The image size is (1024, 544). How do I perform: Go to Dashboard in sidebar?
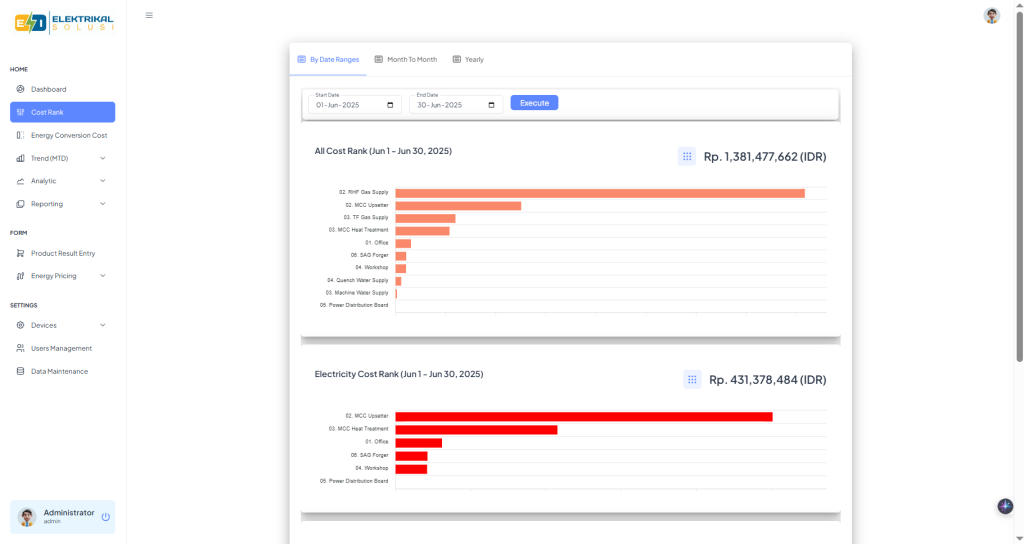pos(48,89)
